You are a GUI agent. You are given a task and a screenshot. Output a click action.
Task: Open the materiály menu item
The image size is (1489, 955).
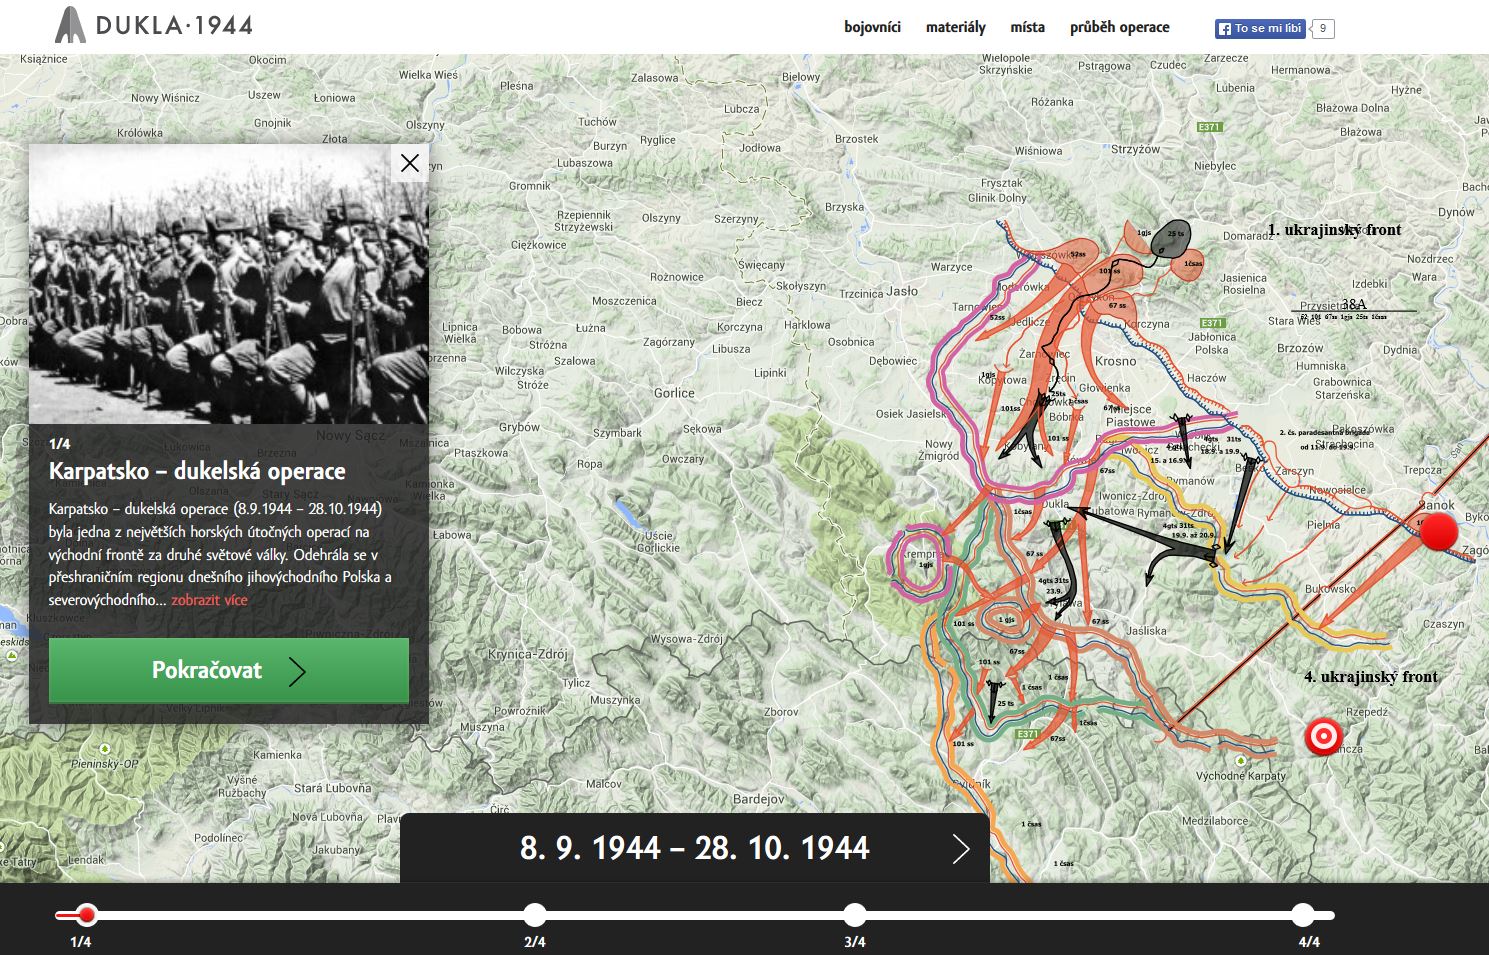click(x=956, y=27)
